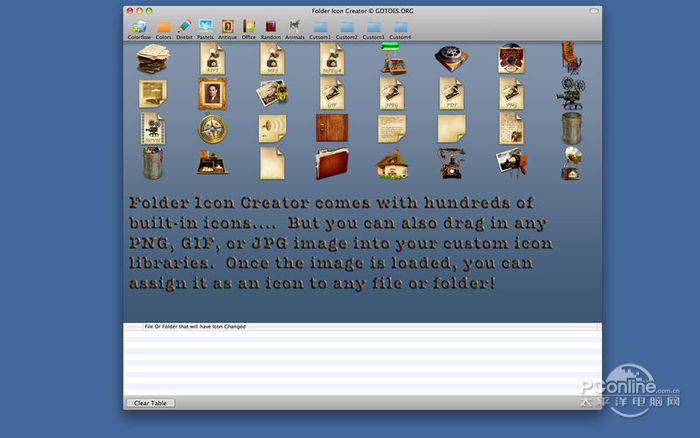Pick the MP3 gramophone document icon
700x438 pixels.
[x=272, y=58]
